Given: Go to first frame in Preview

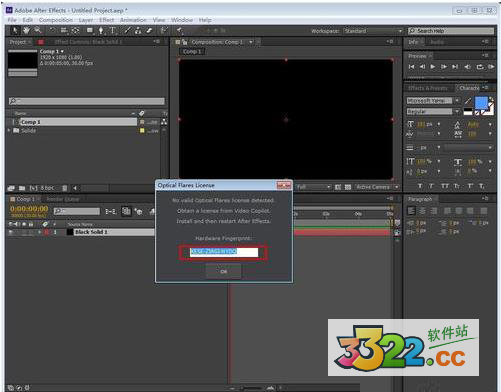Looking at the screenshot, I should click(x=412, y=67).
